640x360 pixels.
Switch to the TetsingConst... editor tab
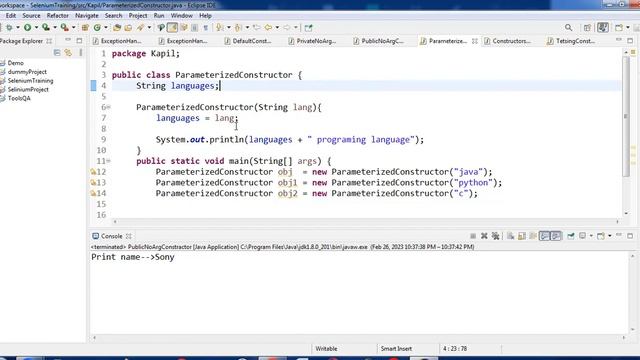point(571,41)
